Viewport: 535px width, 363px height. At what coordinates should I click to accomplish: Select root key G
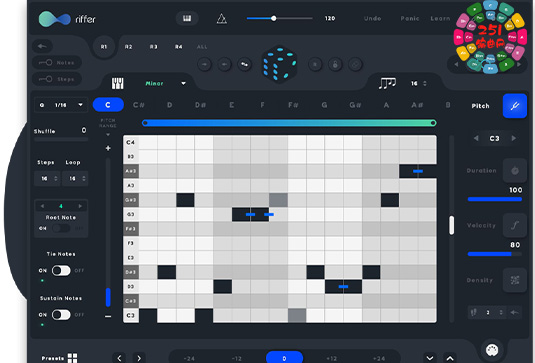(x=324, y=105)
